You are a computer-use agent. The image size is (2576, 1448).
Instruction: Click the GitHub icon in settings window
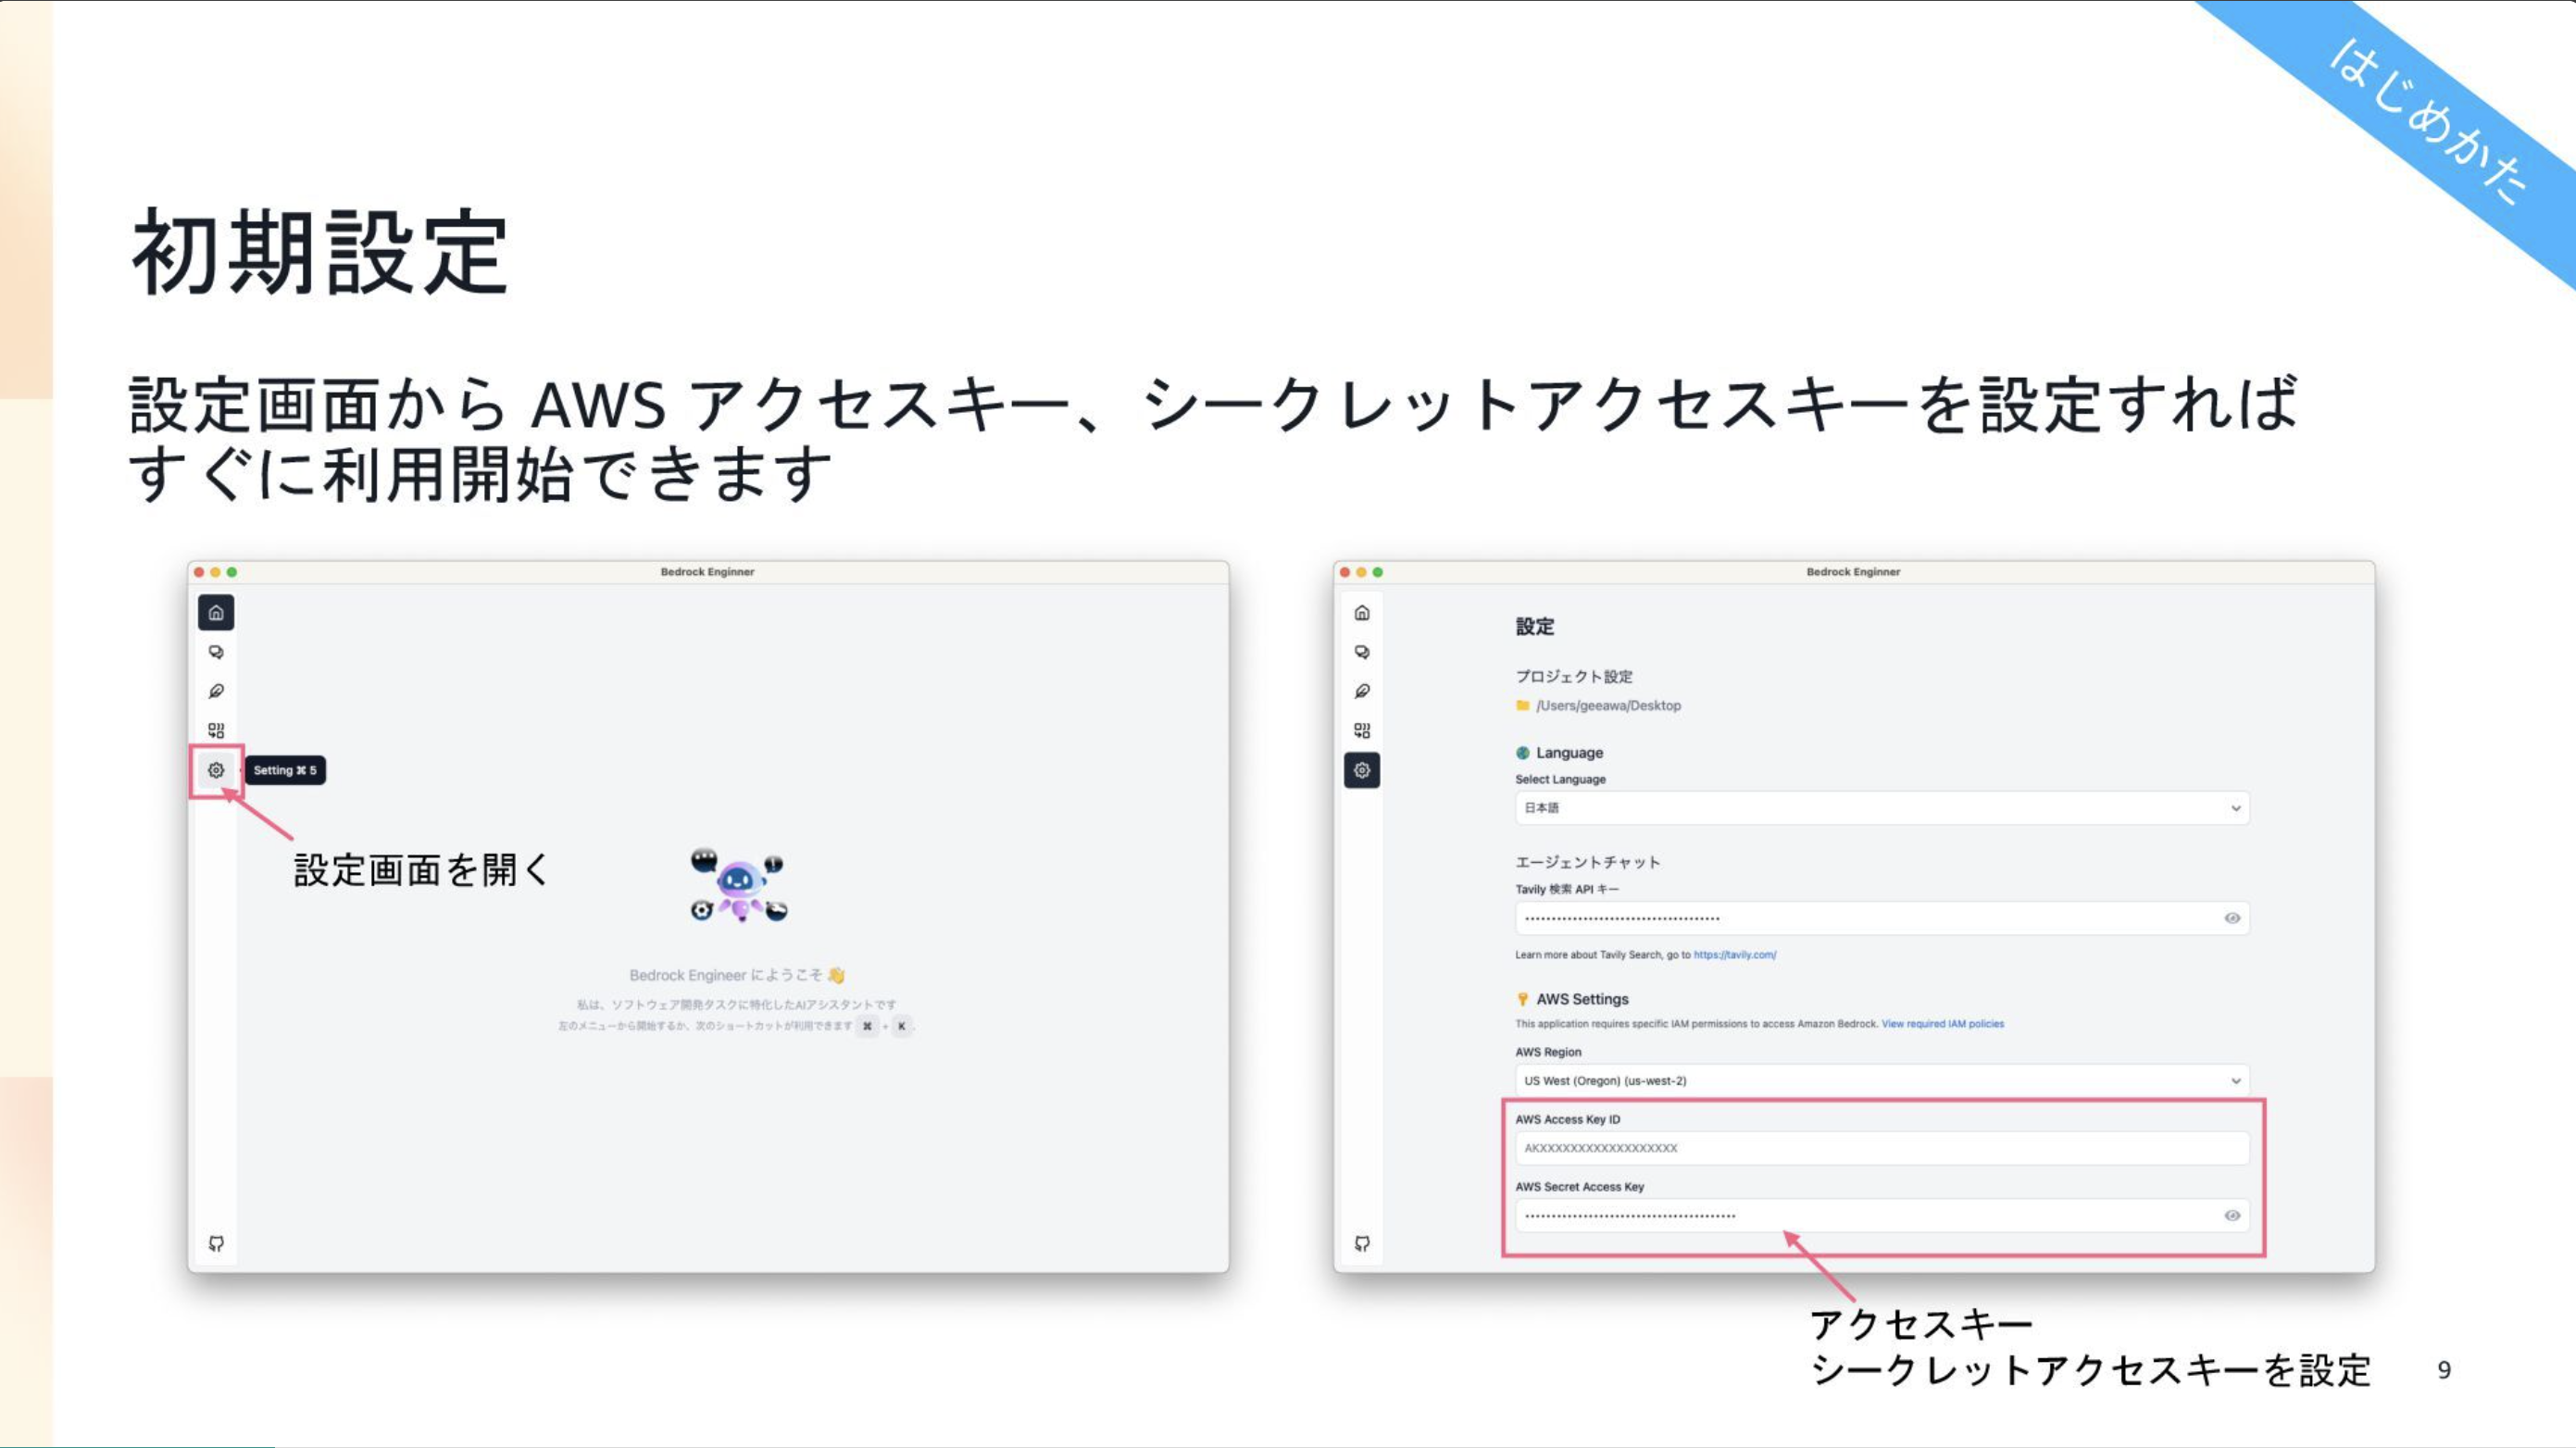[x=1362, y=1243]
